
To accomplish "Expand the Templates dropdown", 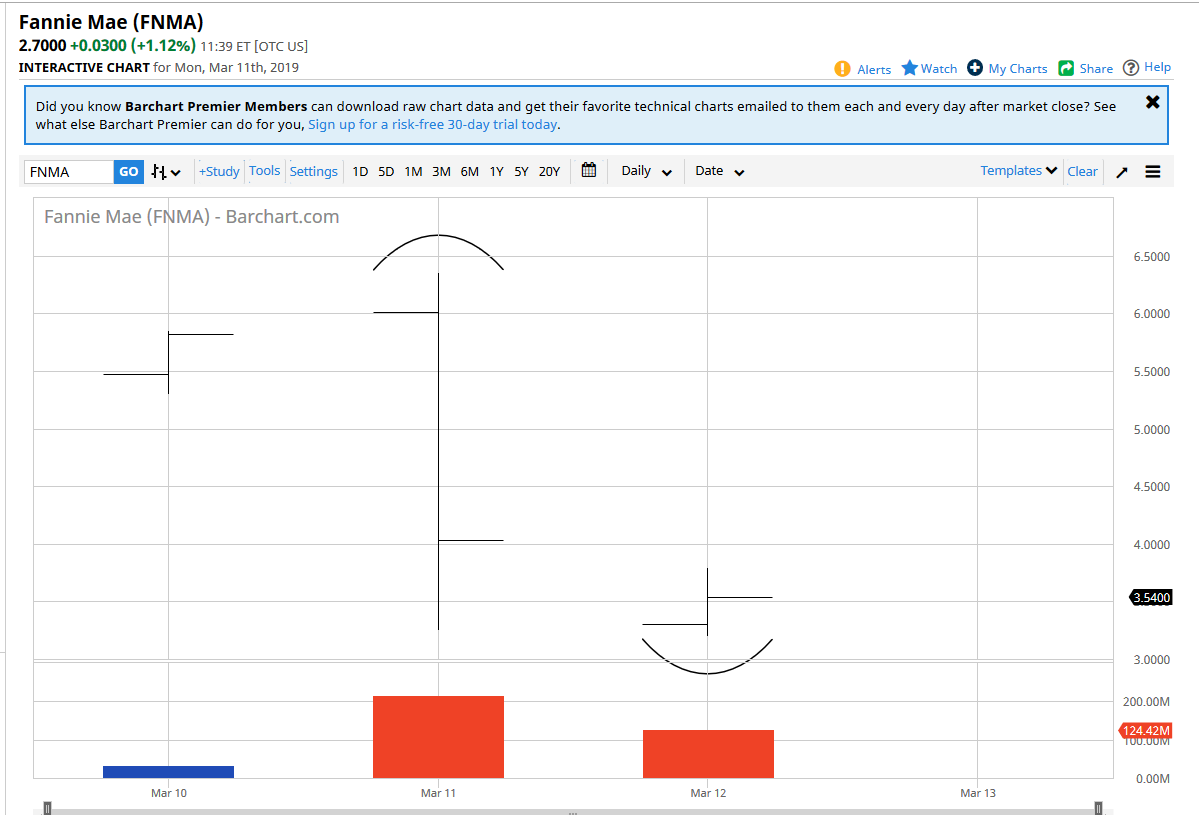I will coord(1019,170).
